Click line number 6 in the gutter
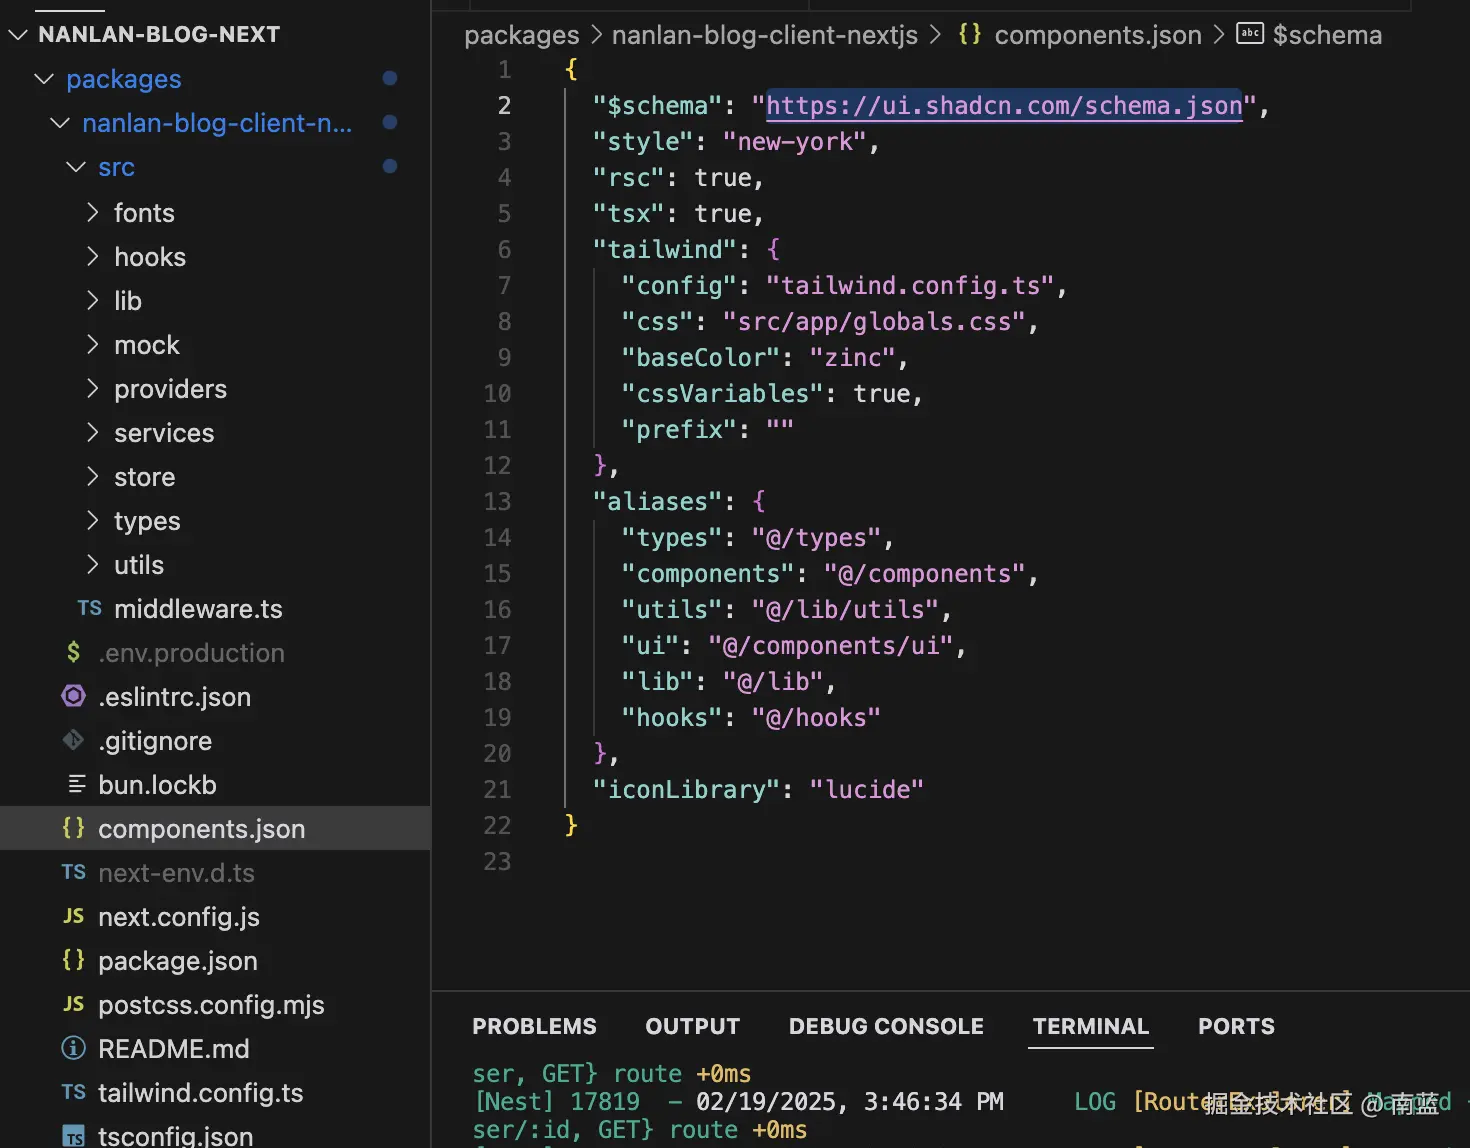The image size is (1470, 1148). pos(504,249)
